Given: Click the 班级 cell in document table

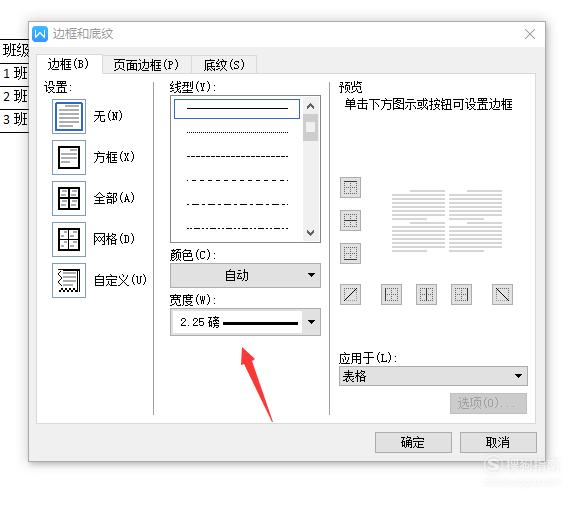Looking at the screenshot, I should [15, 50].
